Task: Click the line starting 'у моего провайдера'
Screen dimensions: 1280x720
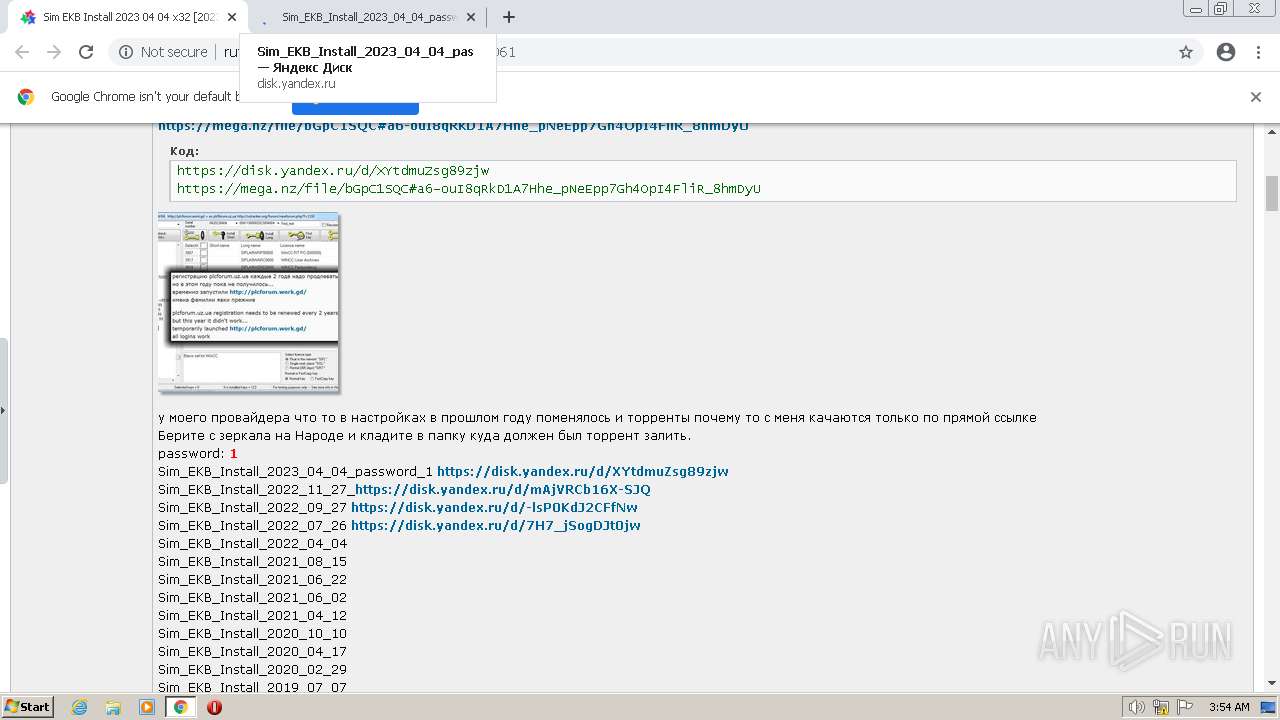Action: tap(597, 418)
